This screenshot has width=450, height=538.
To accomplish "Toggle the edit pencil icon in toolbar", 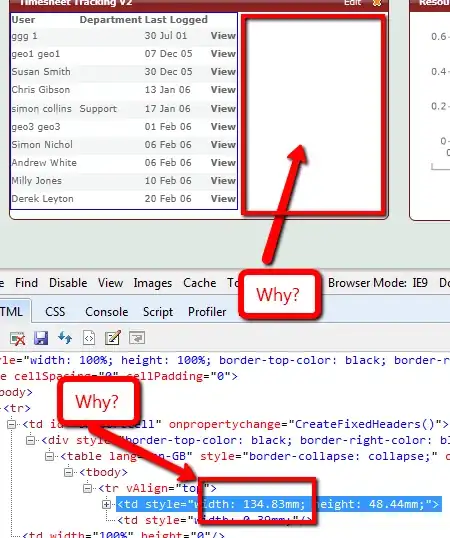I will (113, 338).
